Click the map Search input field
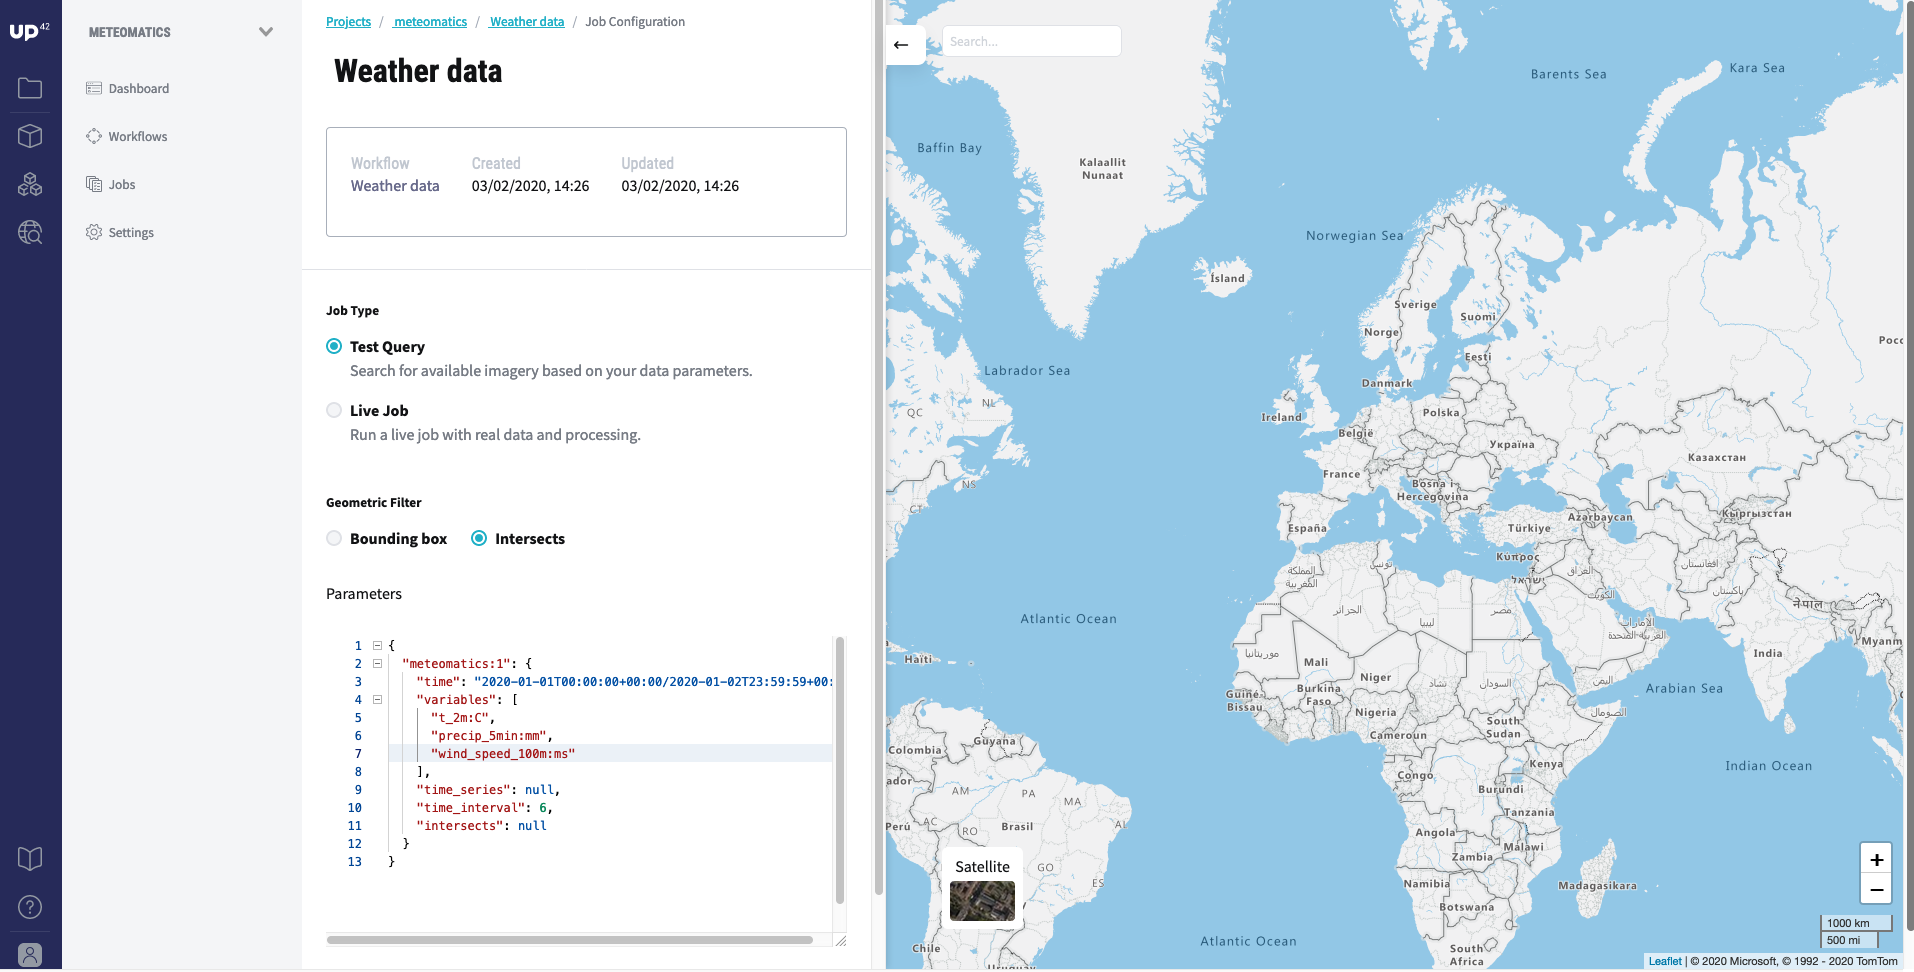The image size is (1914, 972). click(x=1031, y=41)
